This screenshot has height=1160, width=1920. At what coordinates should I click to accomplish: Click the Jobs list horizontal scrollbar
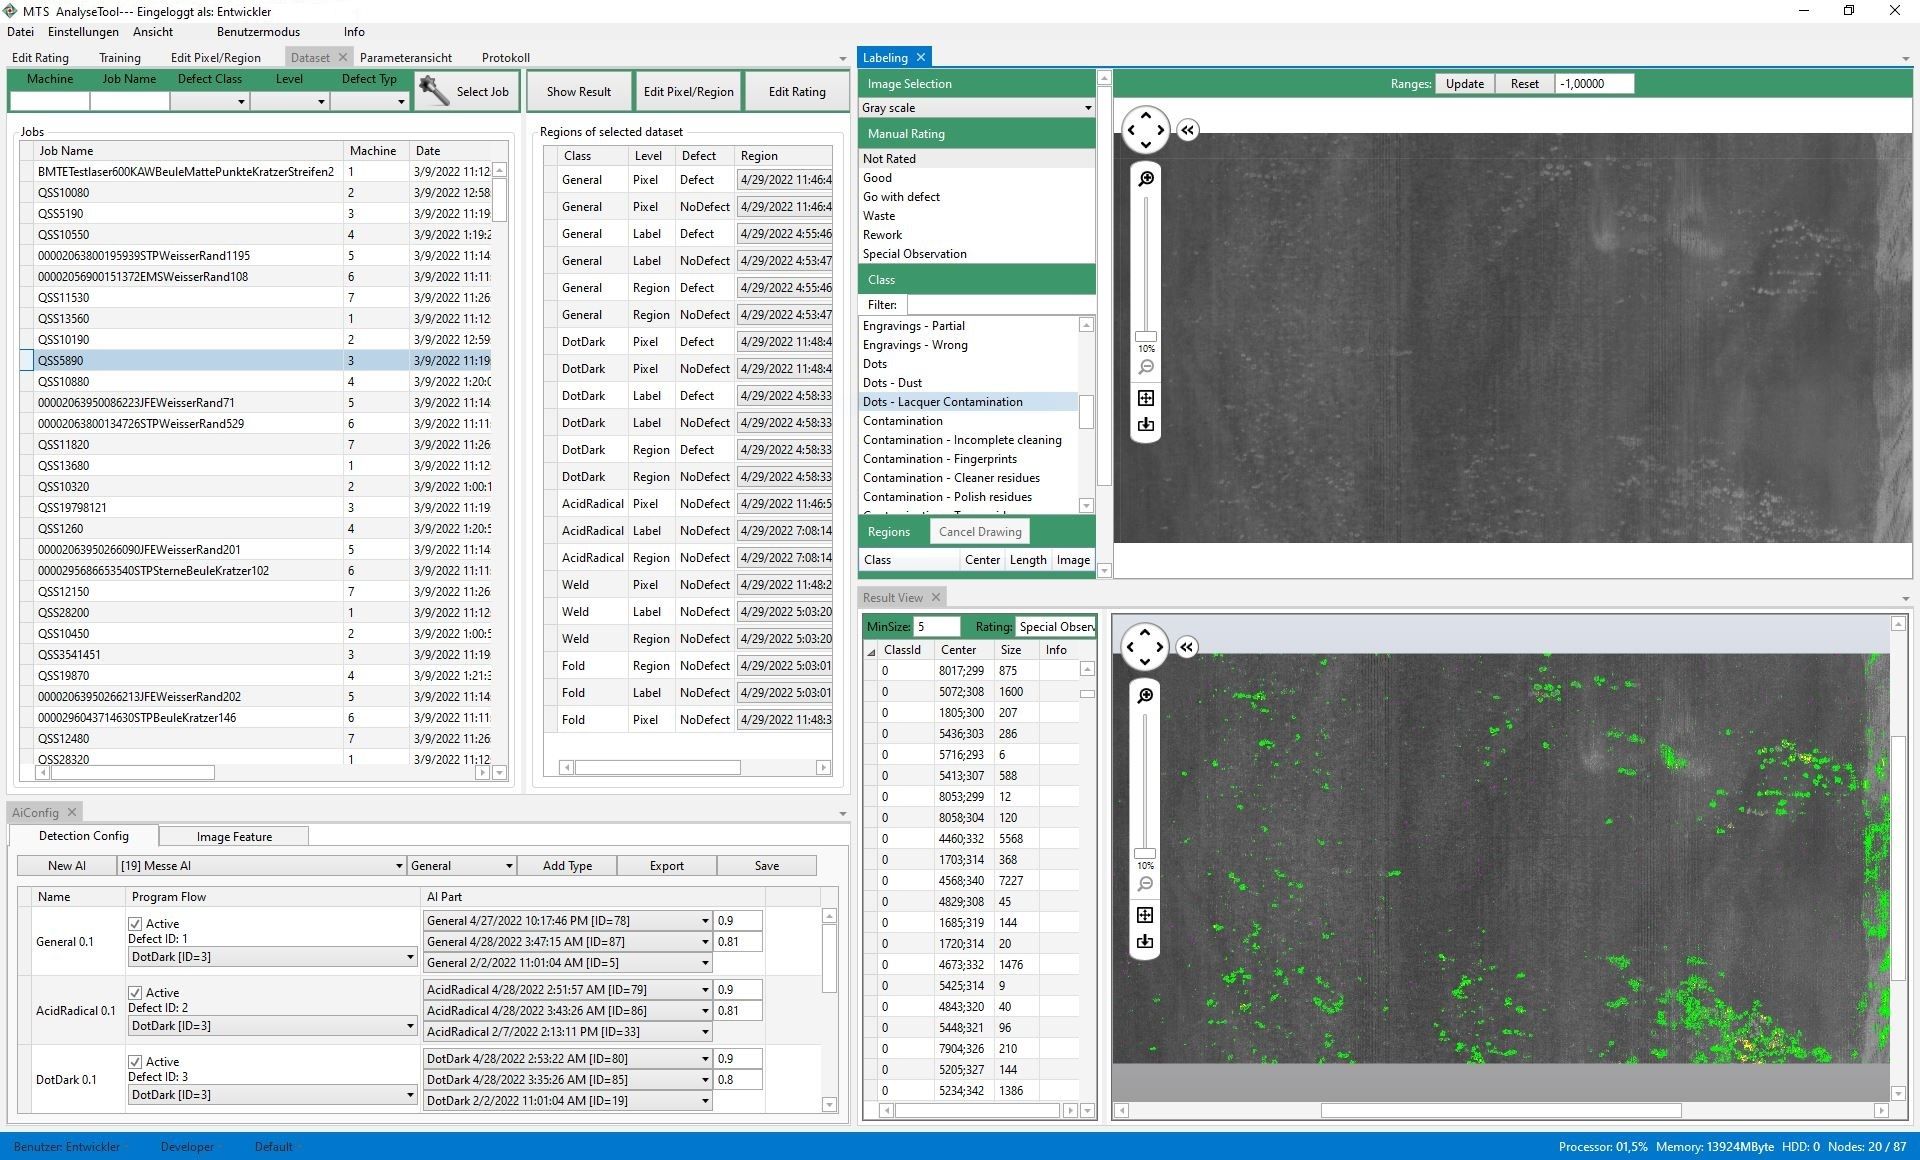133,773
